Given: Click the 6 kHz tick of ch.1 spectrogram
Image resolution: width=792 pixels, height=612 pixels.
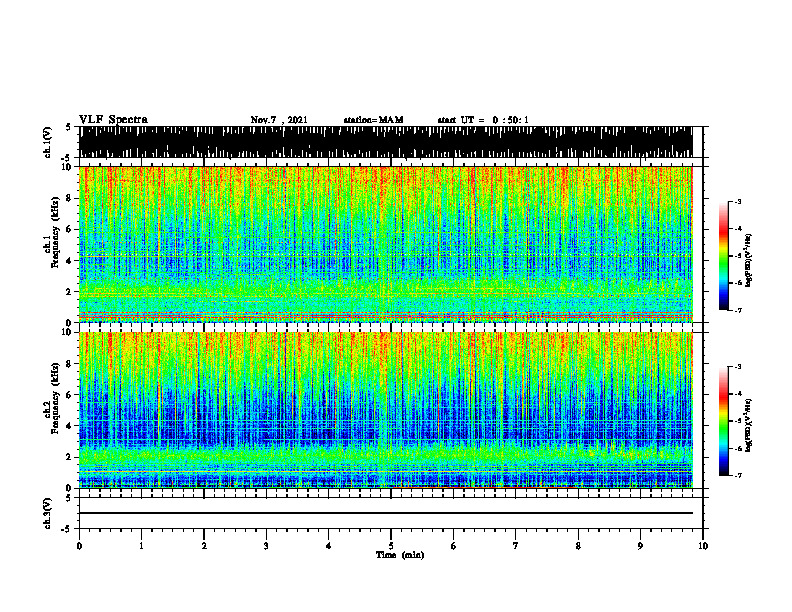Looking at the screenshot, I should tap(70, 229).
